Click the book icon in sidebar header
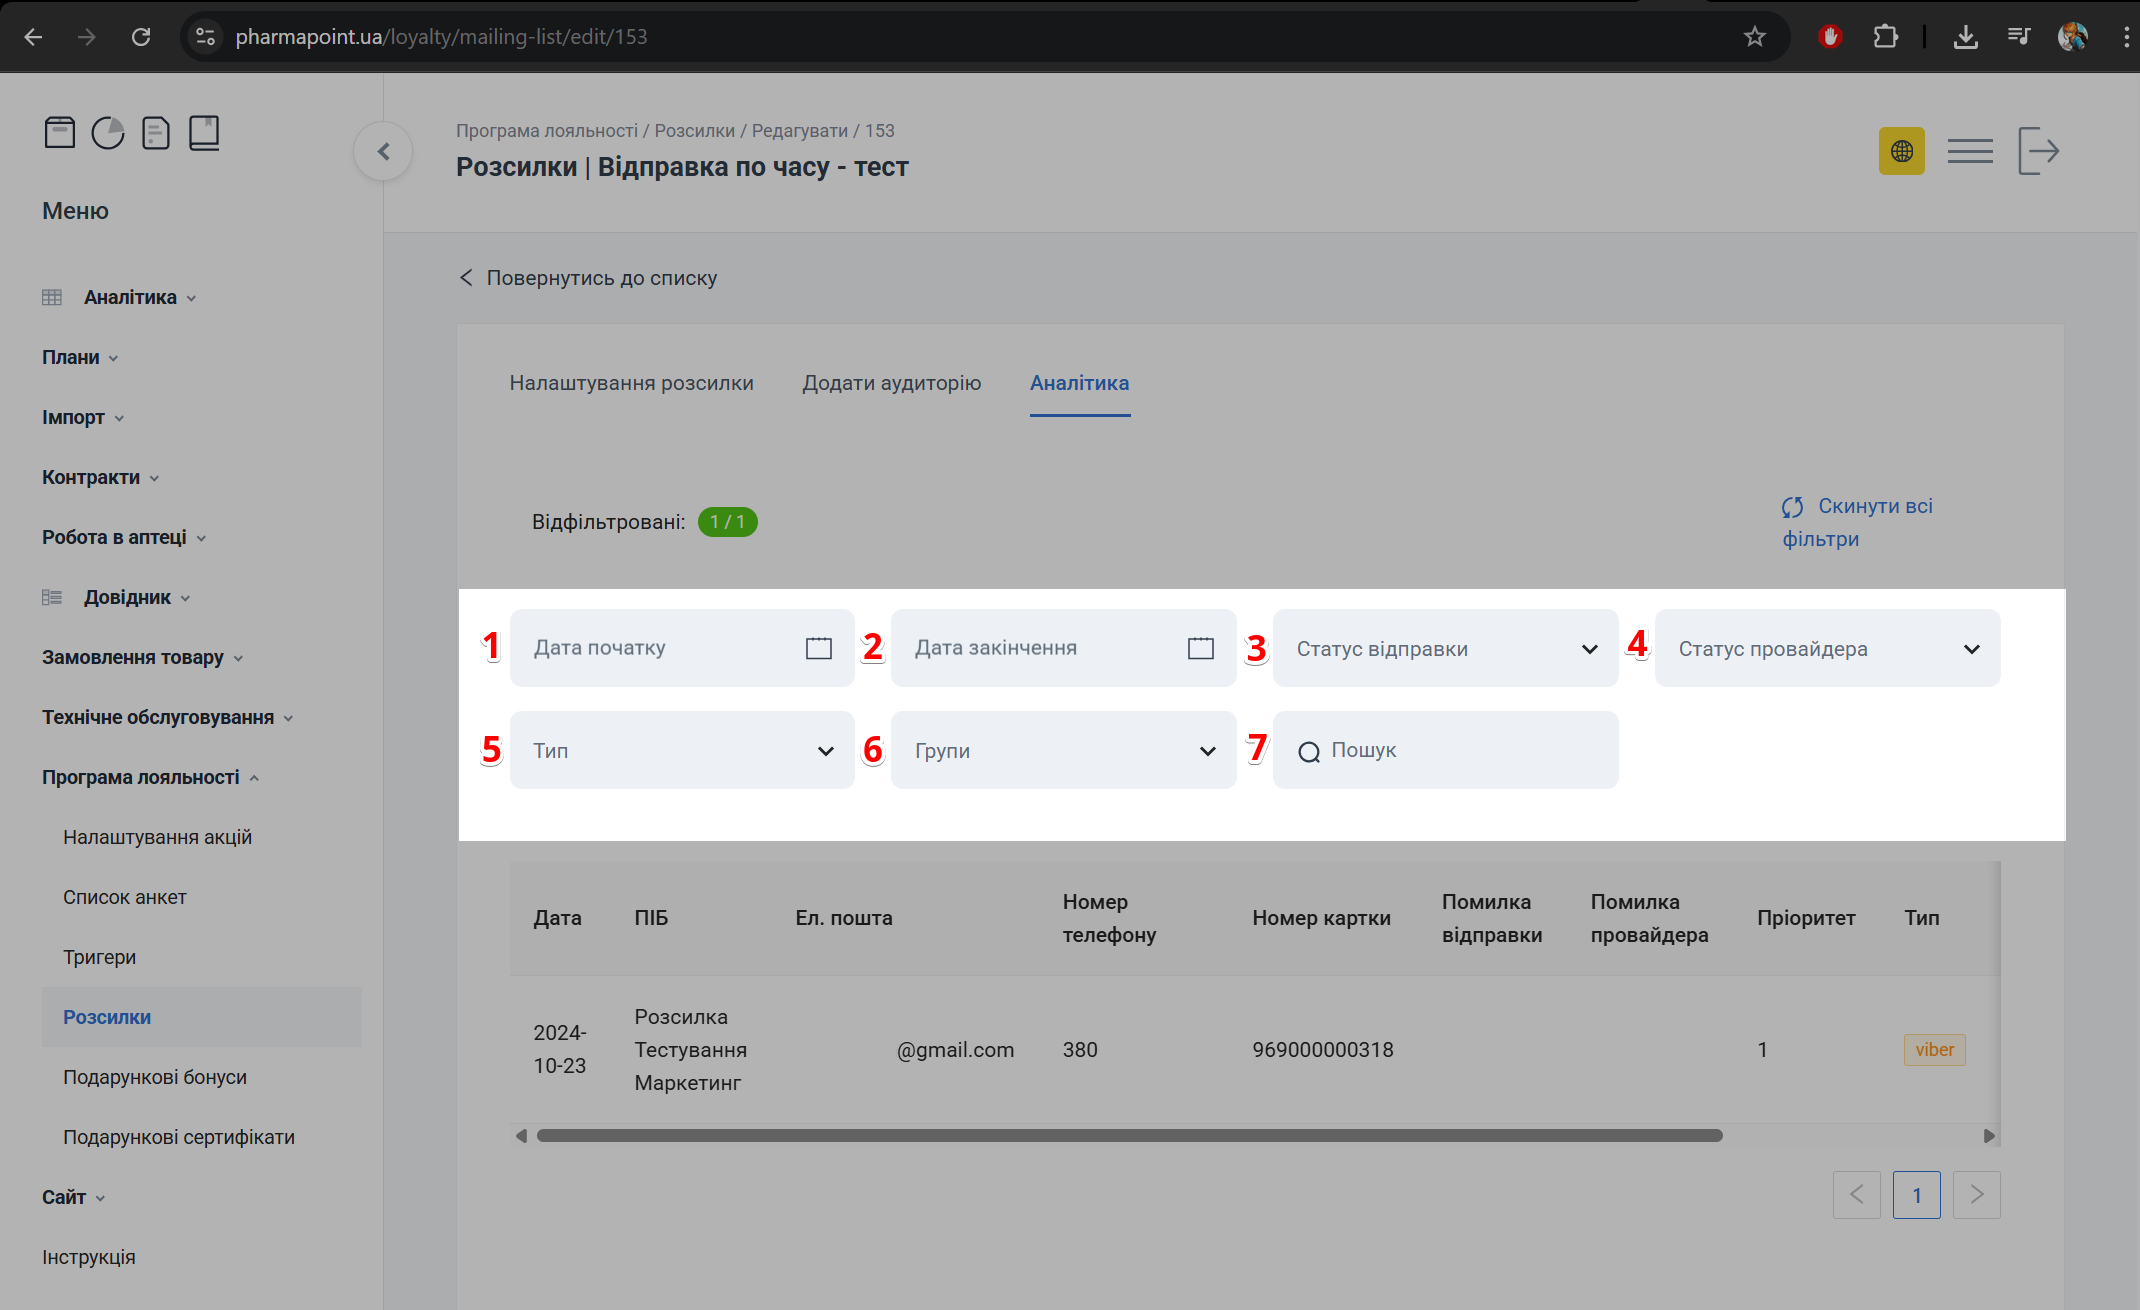2140x1310 pixels. pyautogui.click(x=204, y=132)
